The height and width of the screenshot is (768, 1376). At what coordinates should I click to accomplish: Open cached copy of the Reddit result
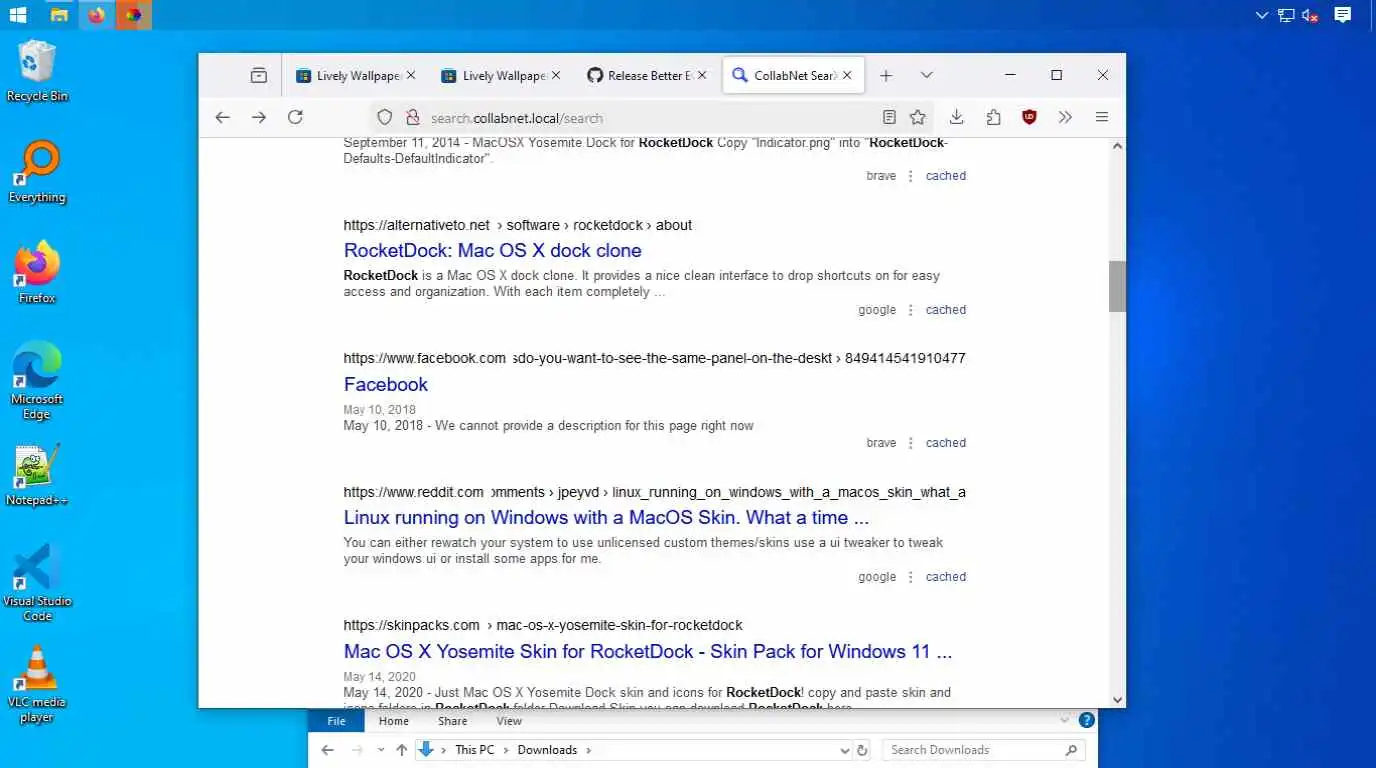[946, 577]
